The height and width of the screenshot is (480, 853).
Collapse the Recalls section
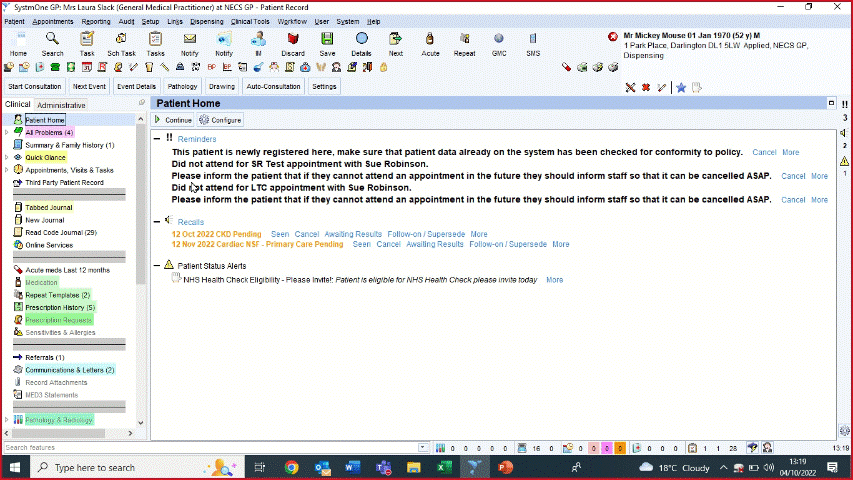tap(157, 222)
